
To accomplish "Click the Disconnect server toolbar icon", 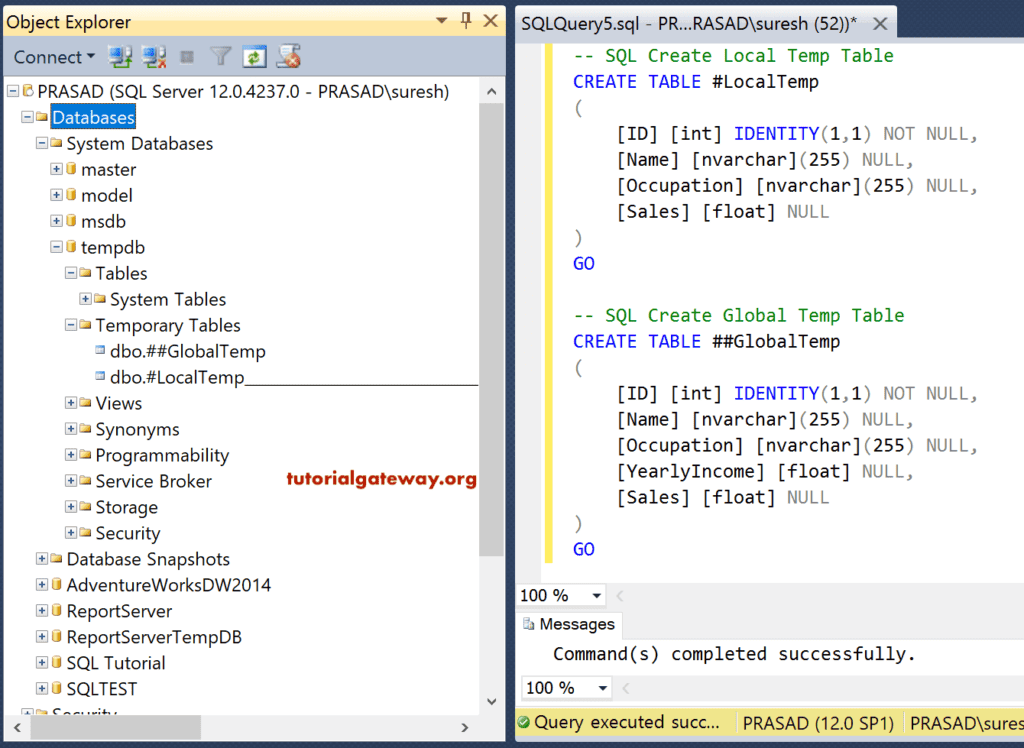I will pos(154,57).
